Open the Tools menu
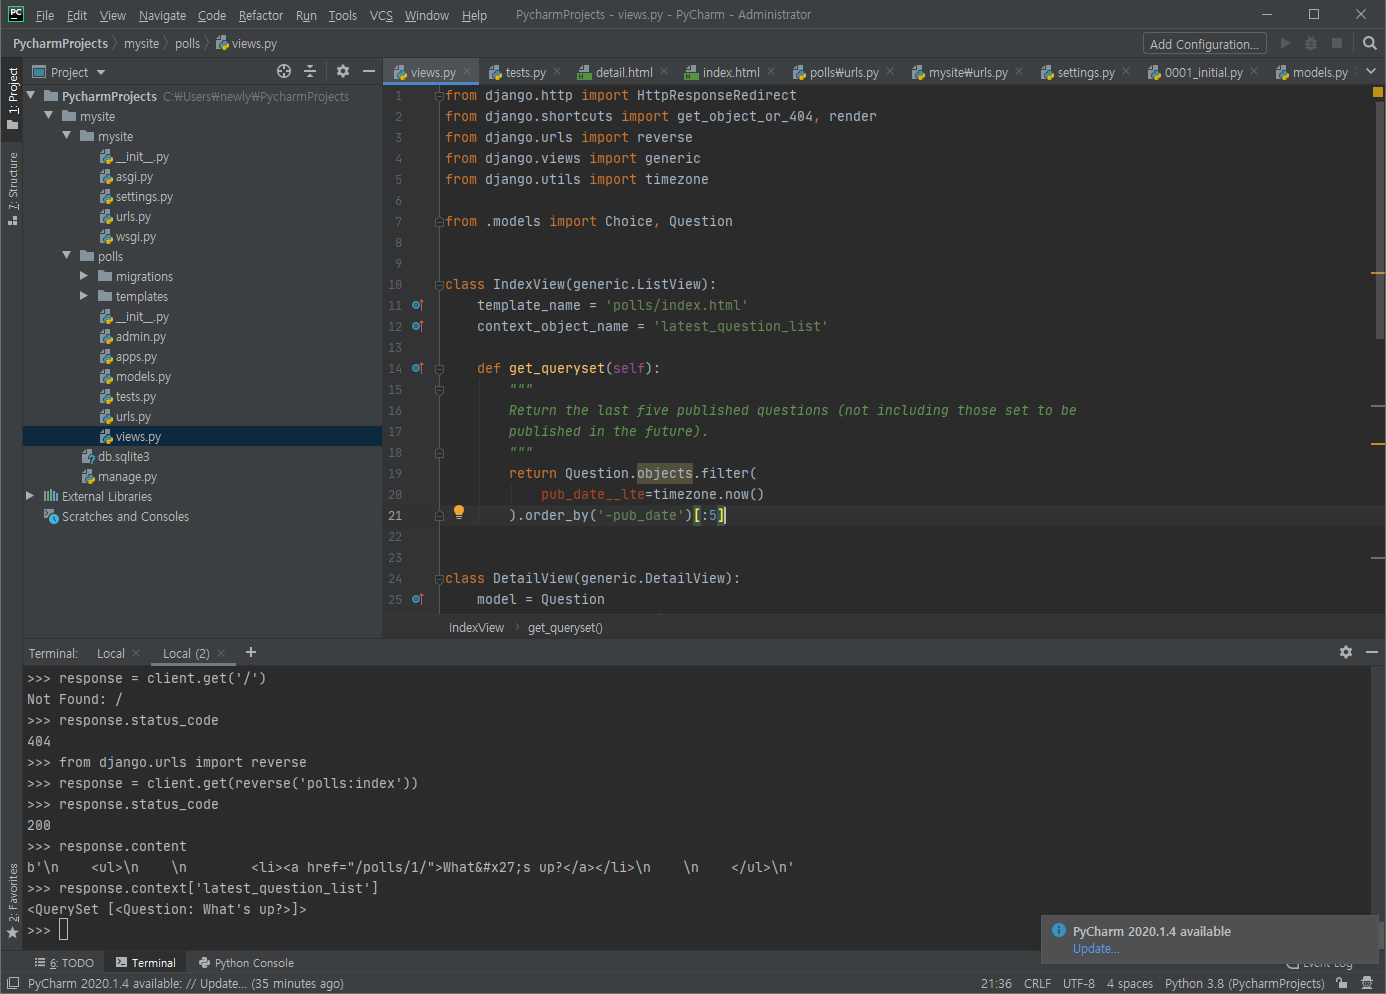 click(343, 15)
